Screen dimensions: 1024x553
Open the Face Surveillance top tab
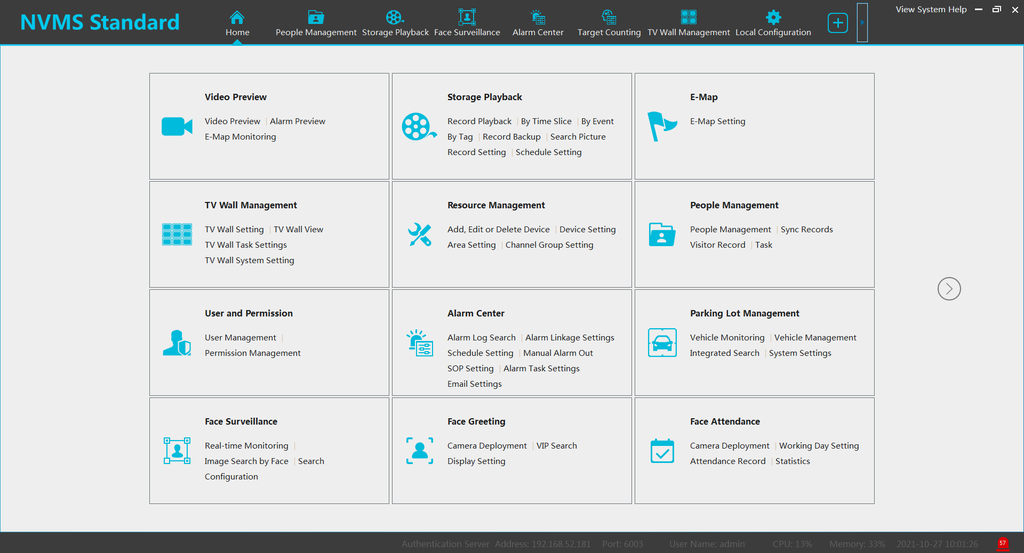click(467, 23)
